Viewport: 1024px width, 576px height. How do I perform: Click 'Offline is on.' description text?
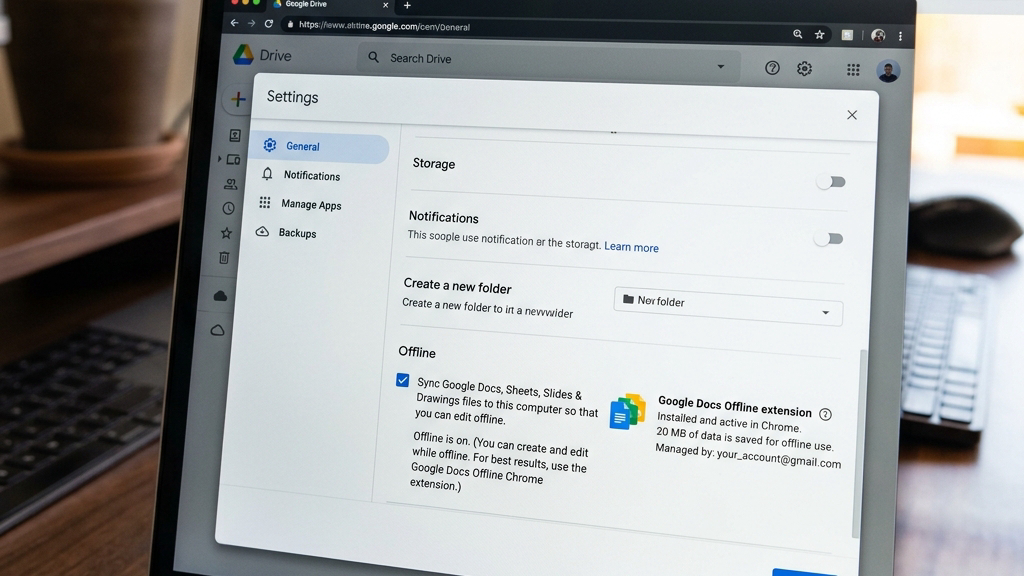[500, 461]
